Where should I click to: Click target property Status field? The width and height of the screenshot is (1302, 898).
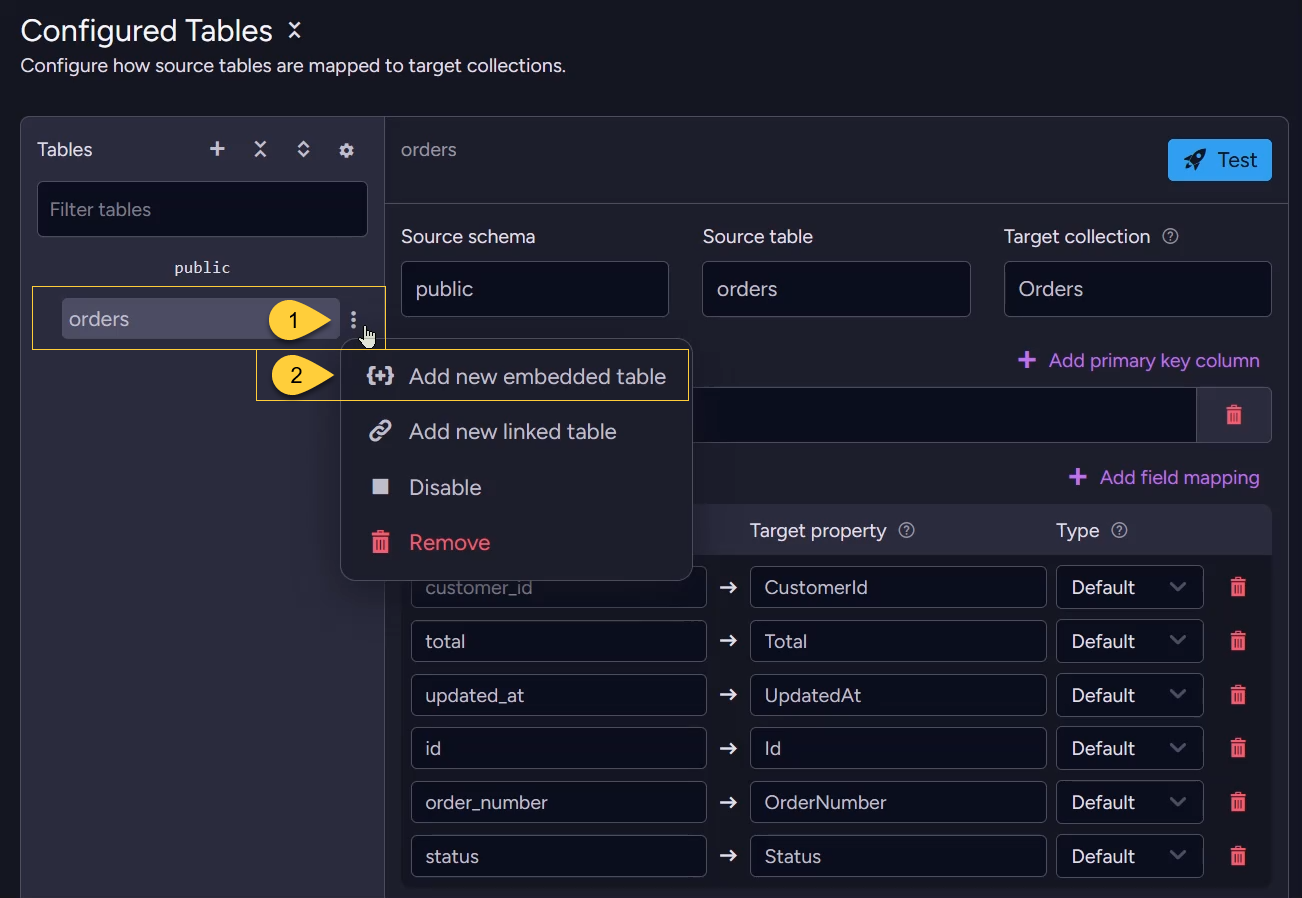(x=898, y=856)
